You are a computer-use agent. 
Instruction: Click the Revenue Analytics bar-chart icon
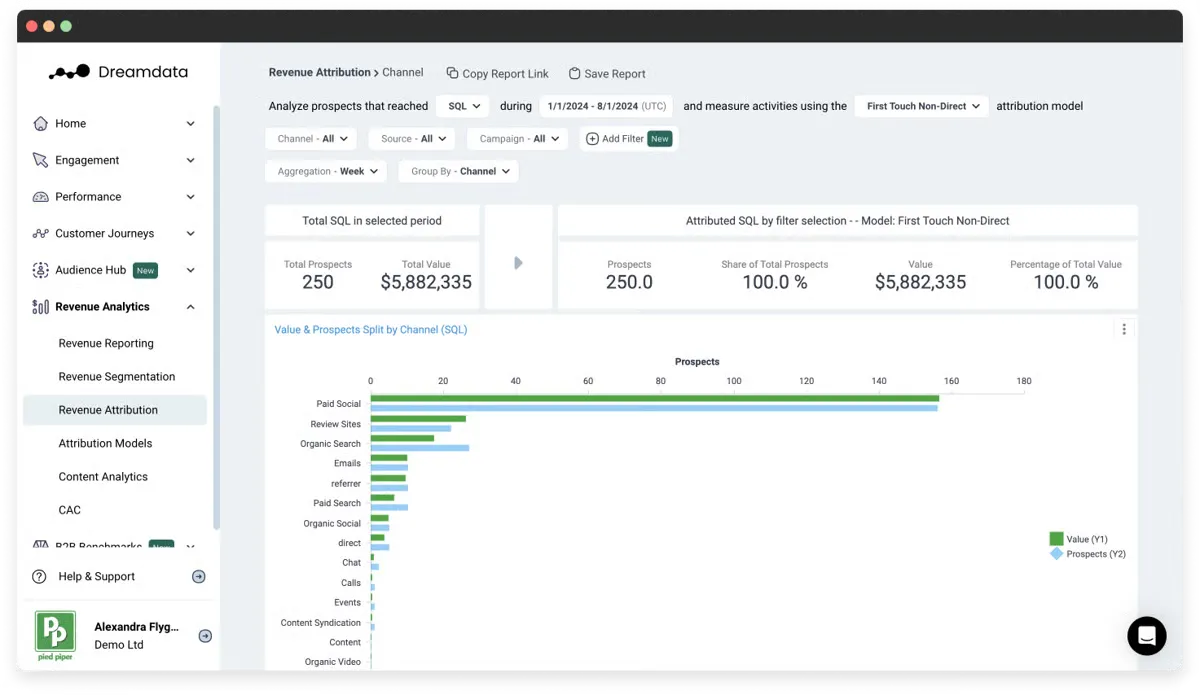[41, 306]
